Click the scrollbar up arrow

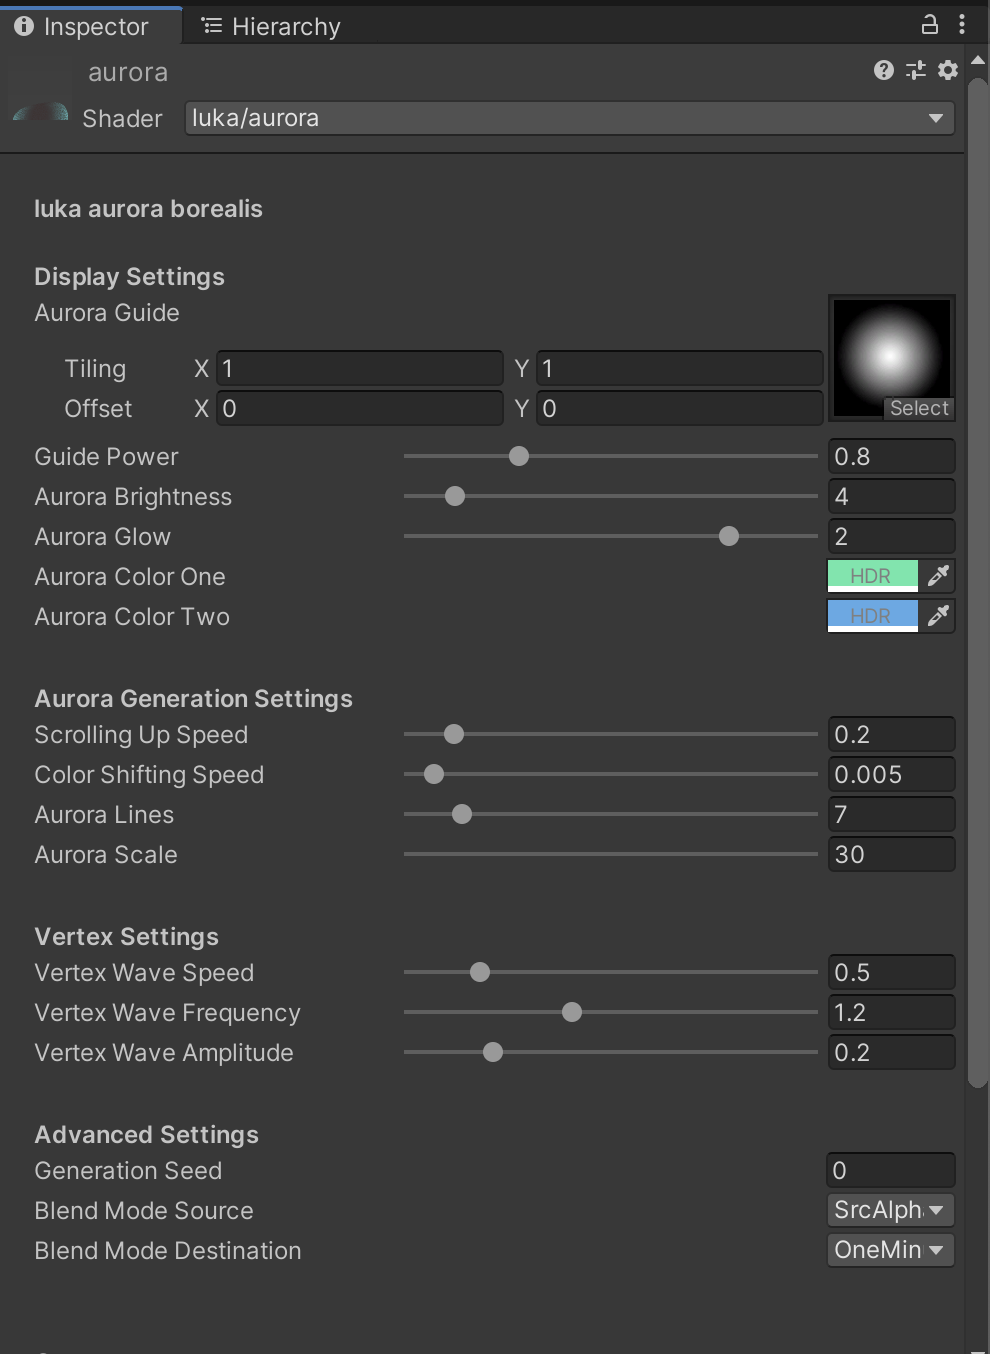[x=978, y=61]
